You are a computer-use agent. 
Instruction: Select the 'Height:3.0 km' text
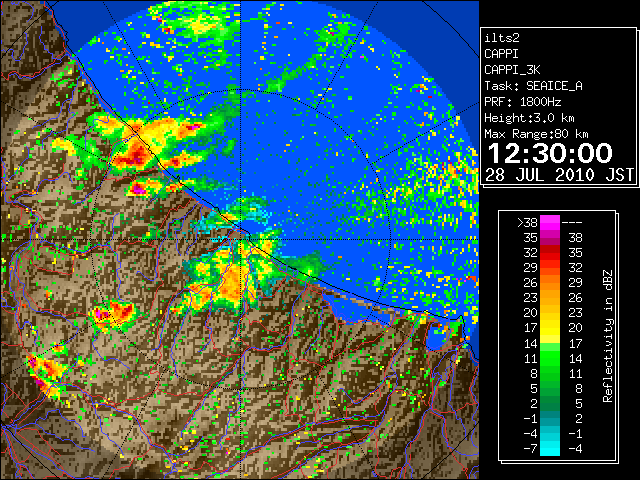tap(529, 118)
